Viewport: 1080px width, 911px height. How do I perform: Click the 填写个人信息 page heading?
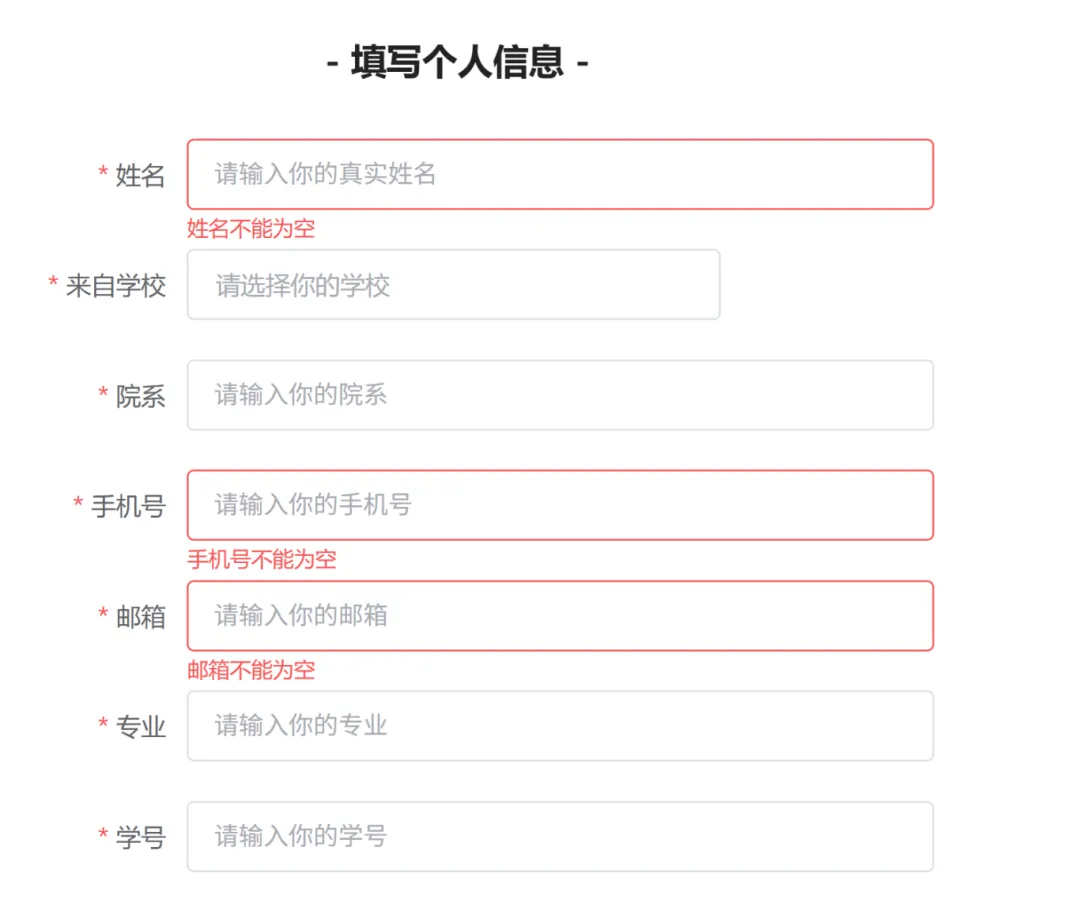[458, 64]
